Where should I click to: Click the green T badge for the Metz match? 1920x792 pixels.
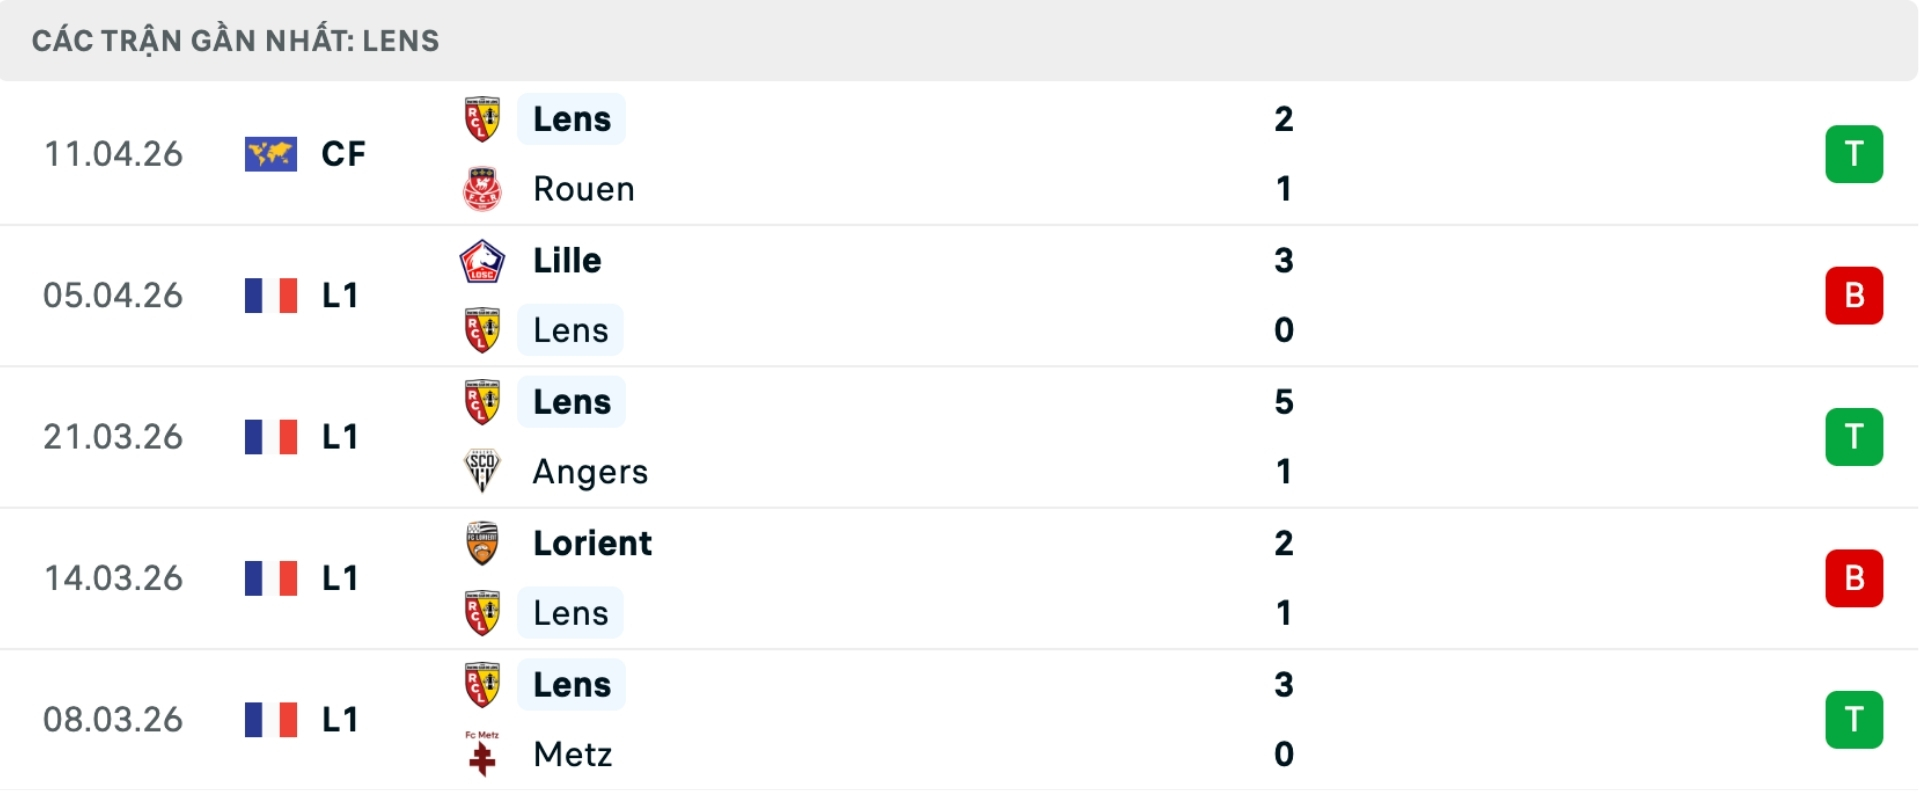tap(1853, 720)
